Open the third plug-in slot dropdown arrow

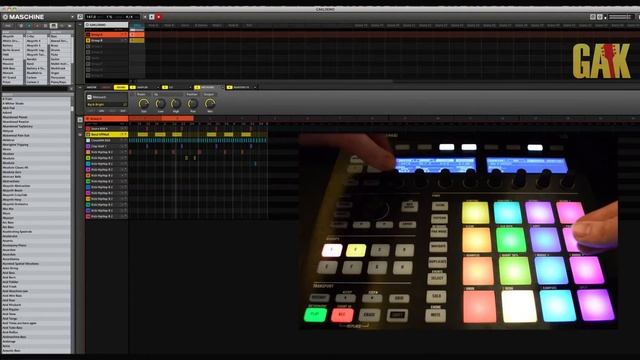223,87
